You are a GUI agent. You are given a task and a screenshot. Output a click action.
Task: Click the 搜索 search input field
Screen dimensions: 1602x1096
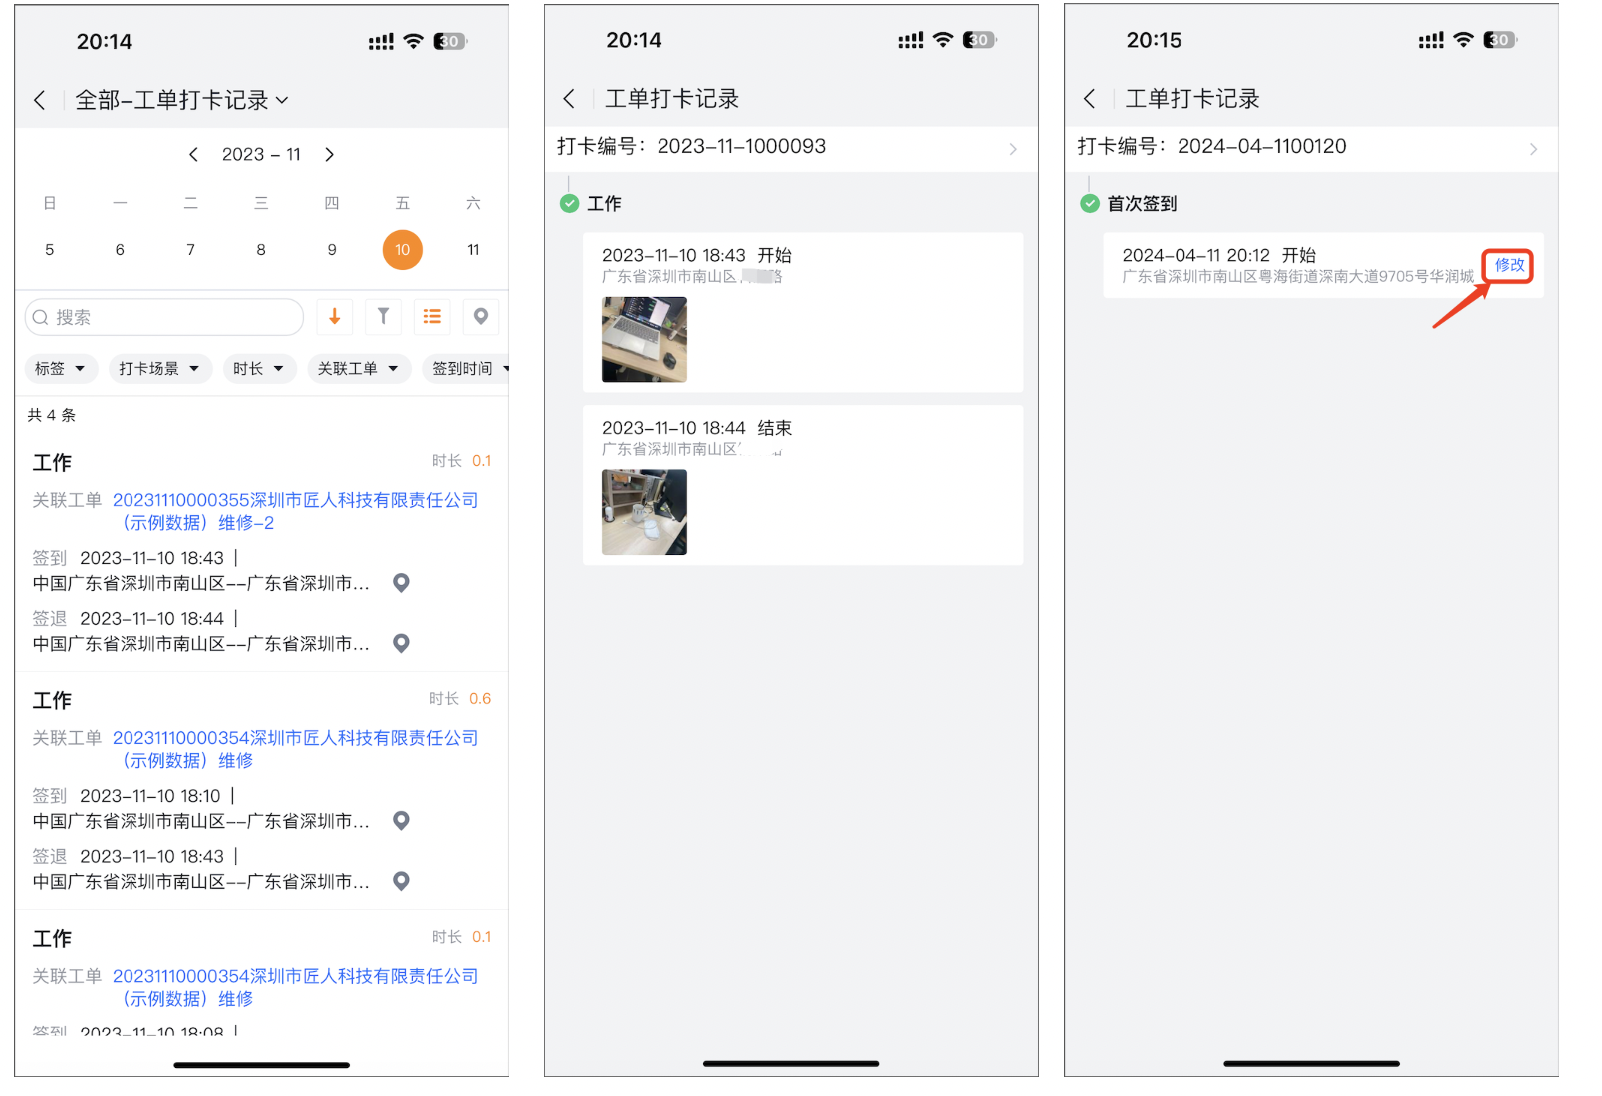coord(163,316)
